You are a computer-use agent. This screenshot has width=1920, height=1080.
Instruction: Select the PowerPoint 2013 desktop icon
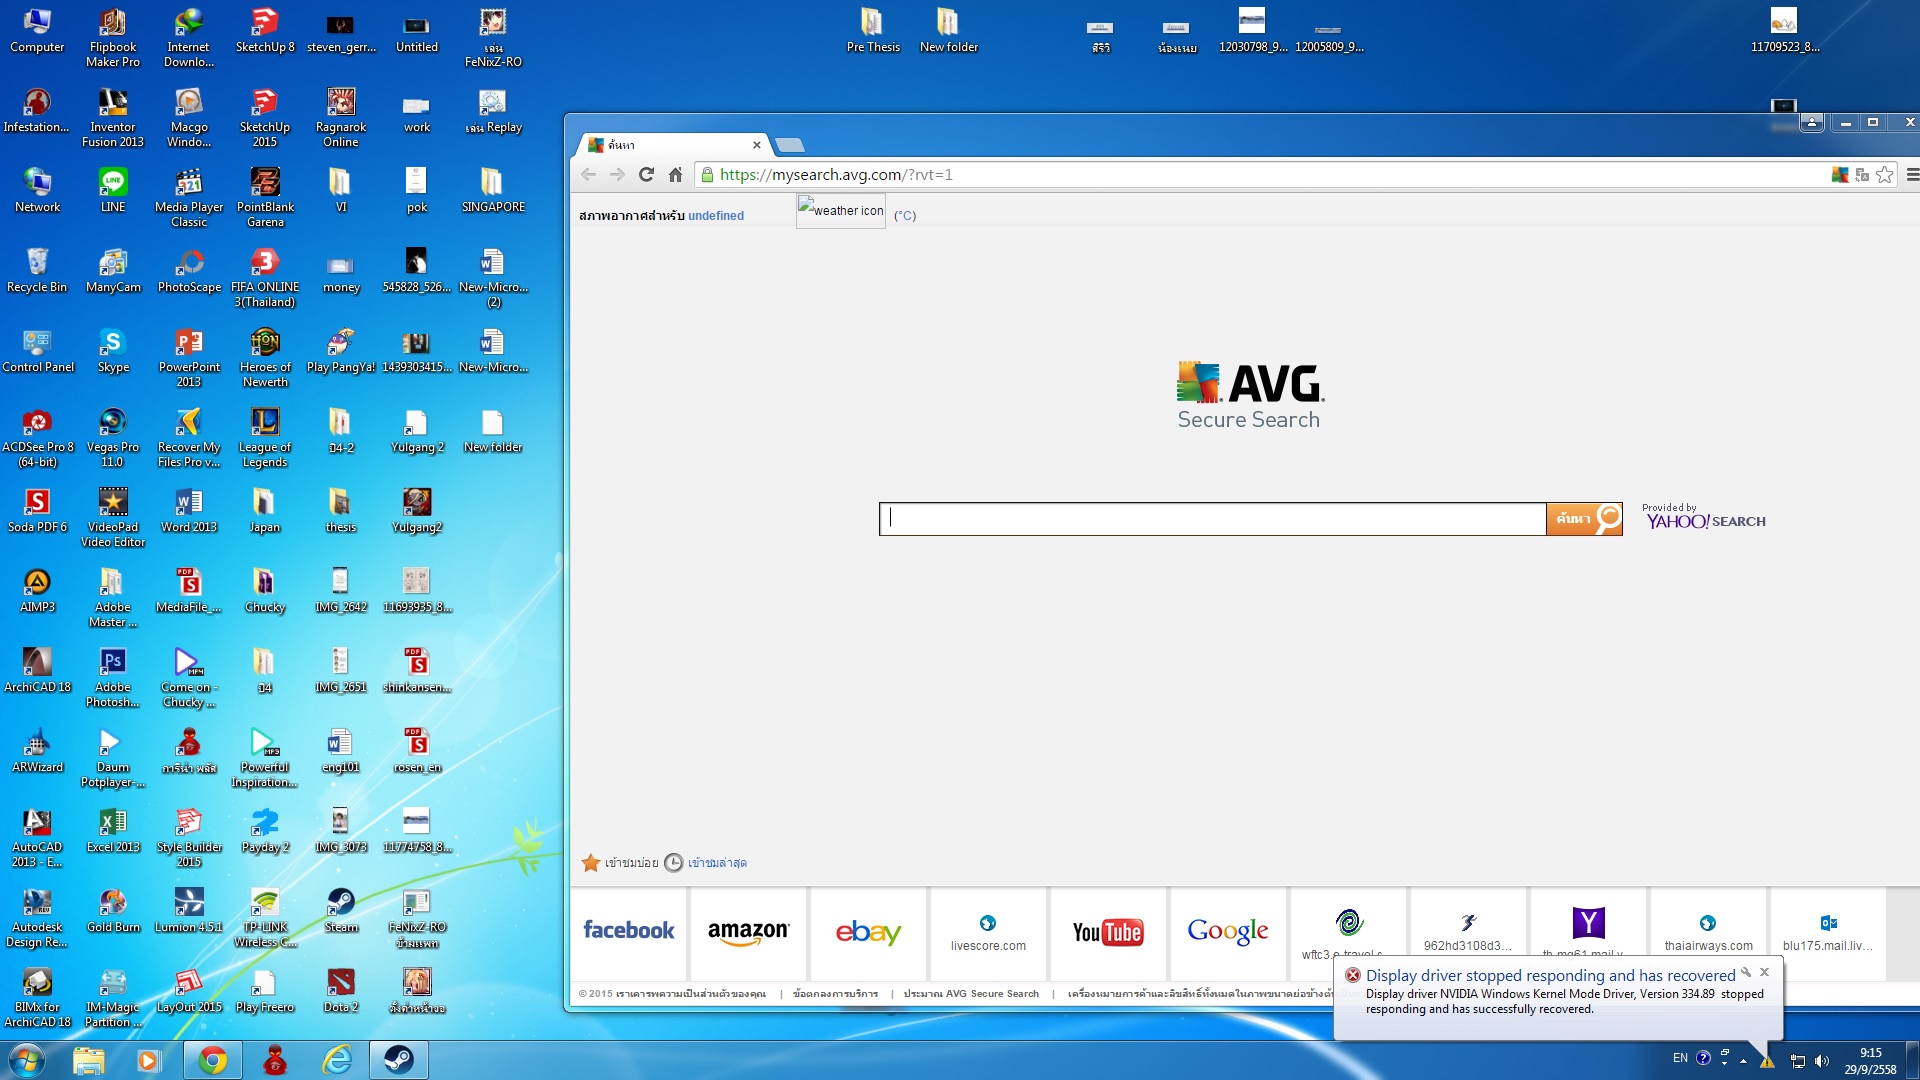[189, 357]
